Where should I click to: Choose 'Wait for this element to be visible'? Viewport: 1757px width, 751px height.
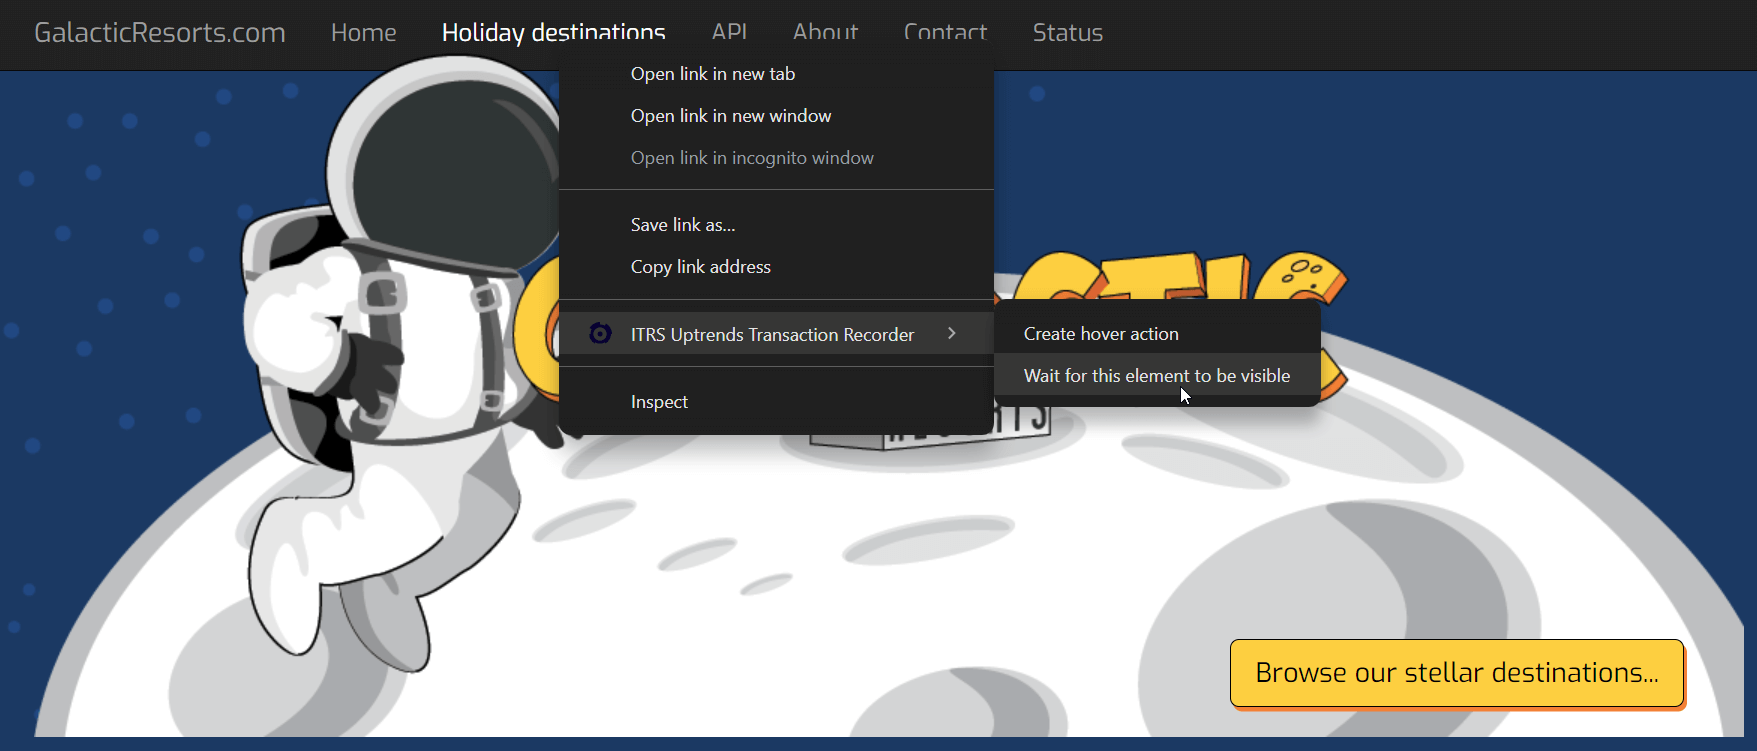[1156, 376]
